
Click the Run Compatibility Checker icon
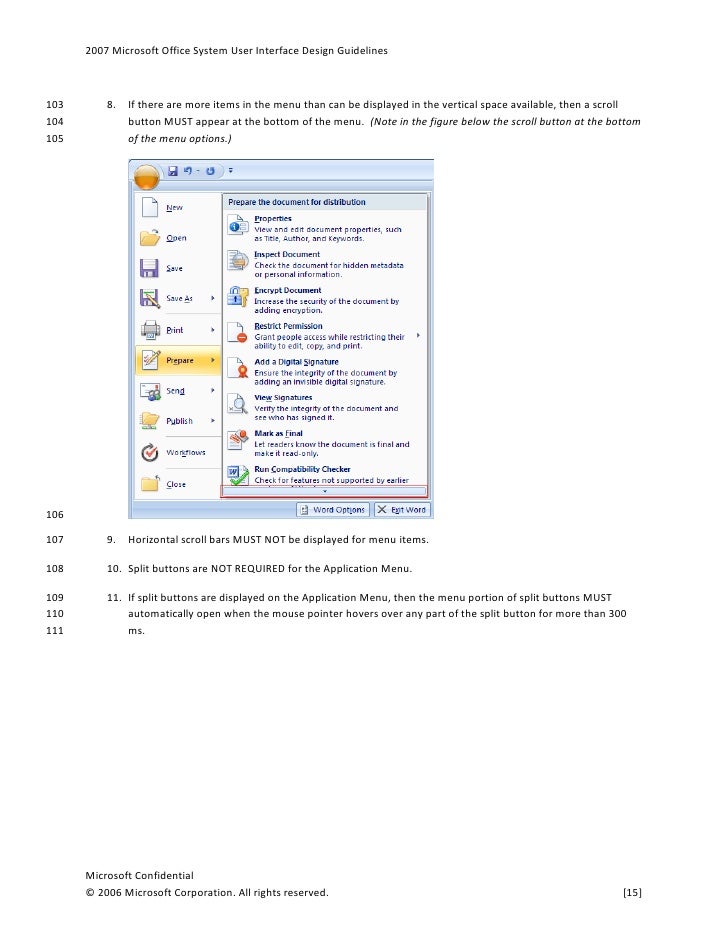[238, 475]
